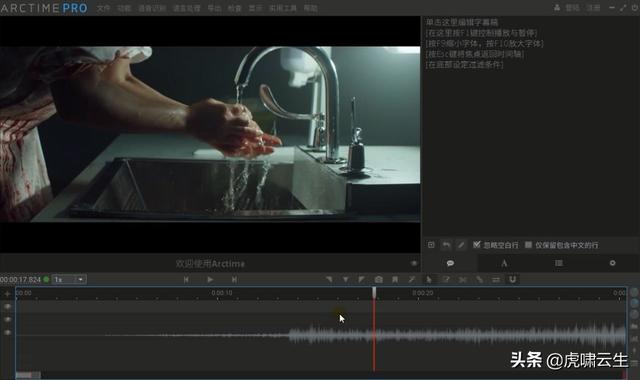This screenshot has height=380, width=640.
Task: Open the 语音识别 menu
Action: [x=152, y=8]
